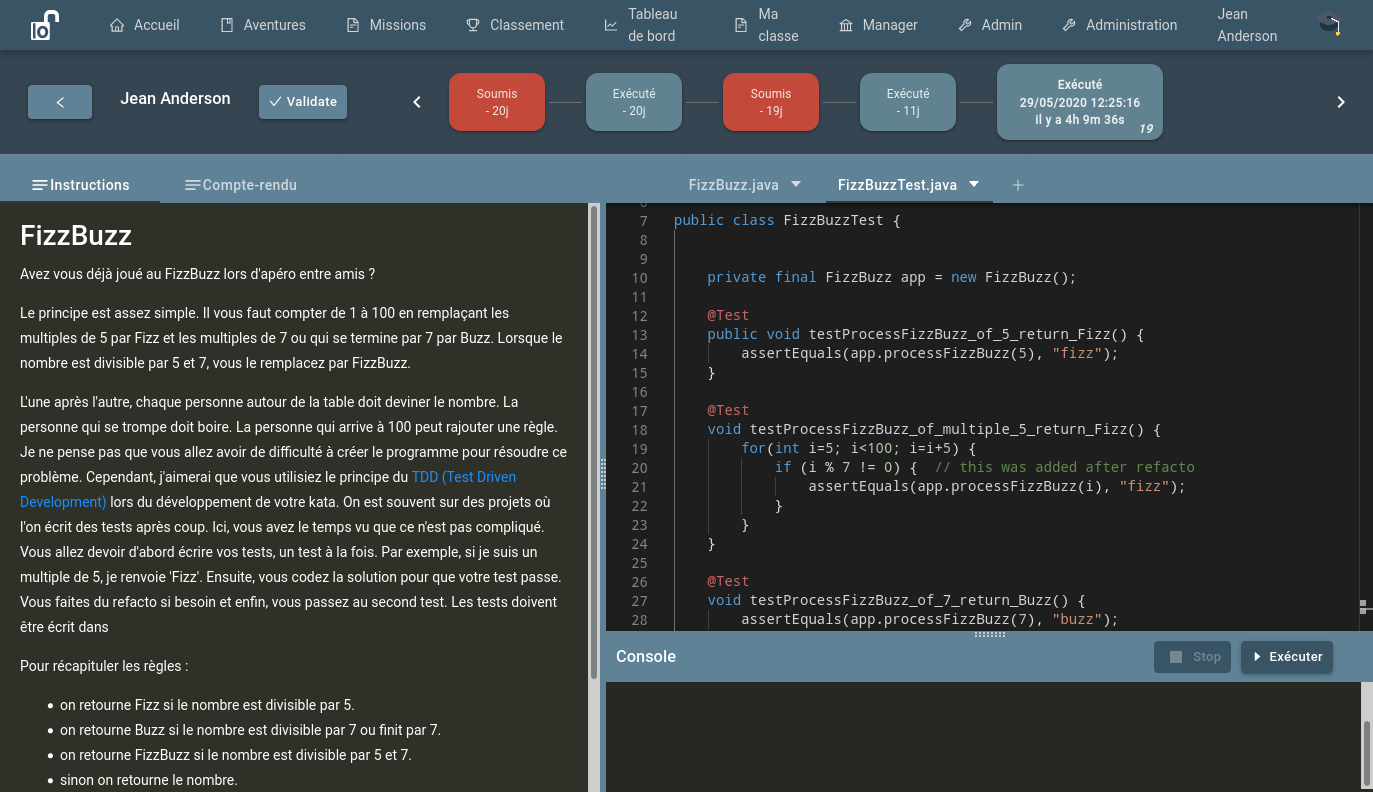Open the FizzBuzz.java file tab
Viewport: 1373px width, 792px height.
(x=734, y=185)
